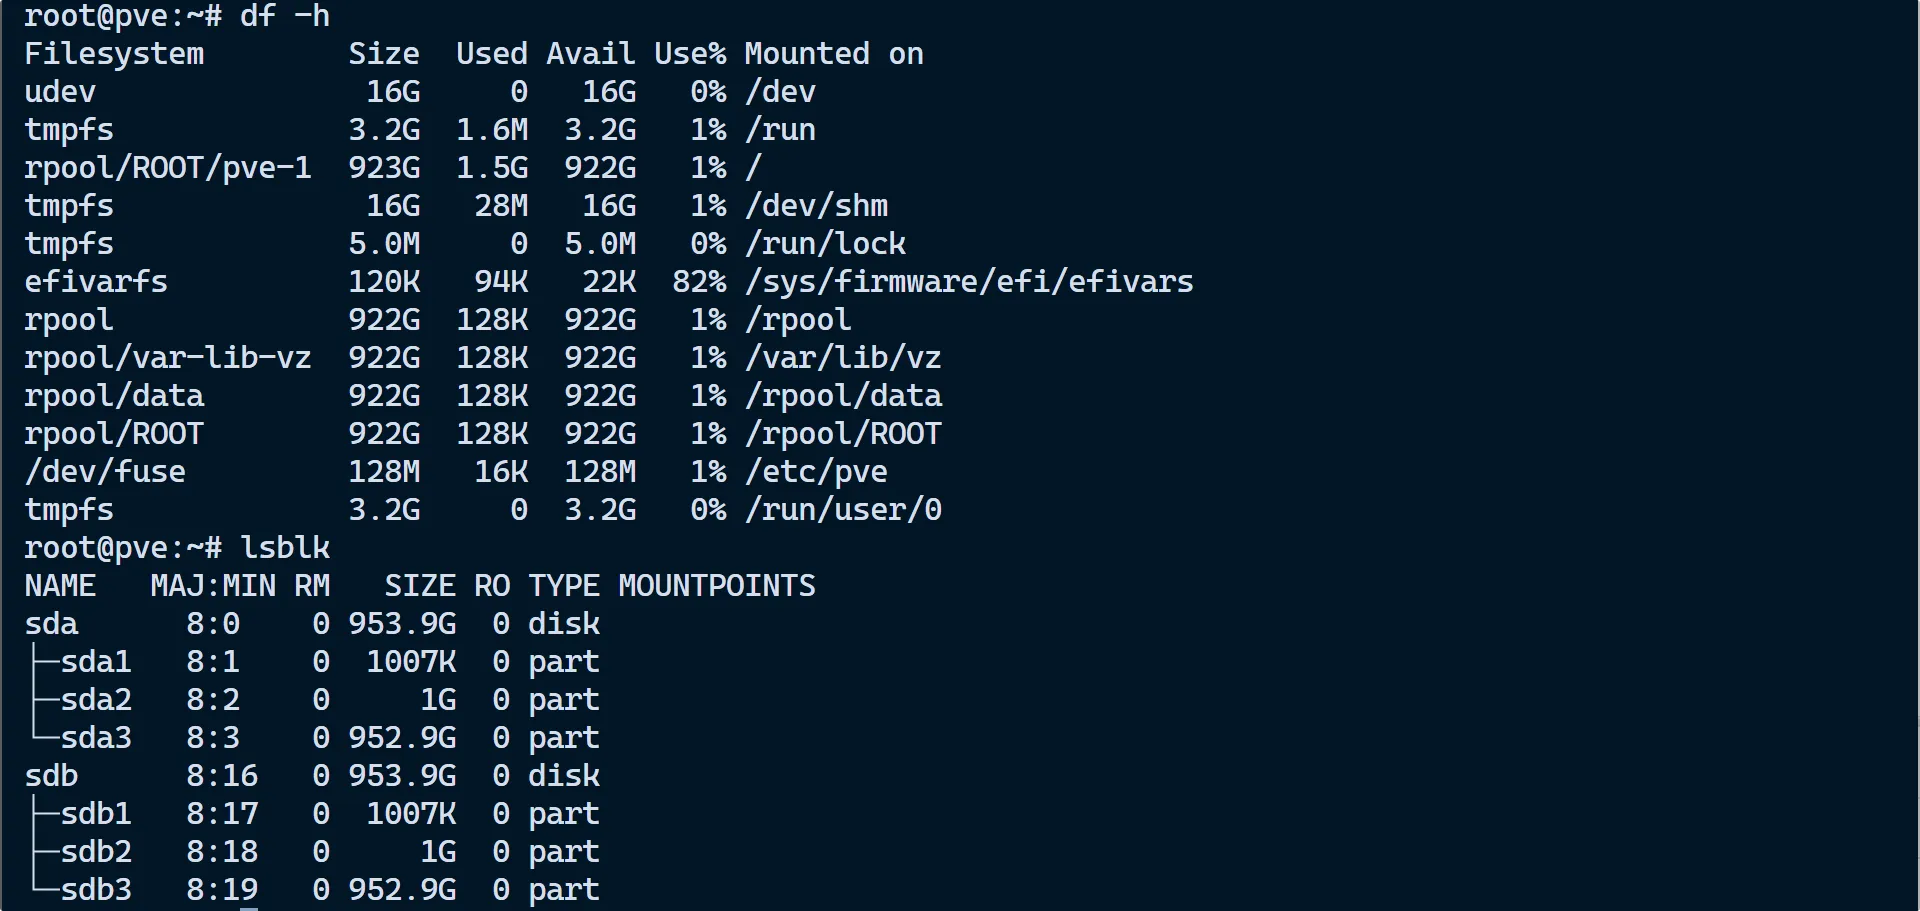Select the 'sda3' partition entry
Viewport: 1920px width, 911px height.
96,738
